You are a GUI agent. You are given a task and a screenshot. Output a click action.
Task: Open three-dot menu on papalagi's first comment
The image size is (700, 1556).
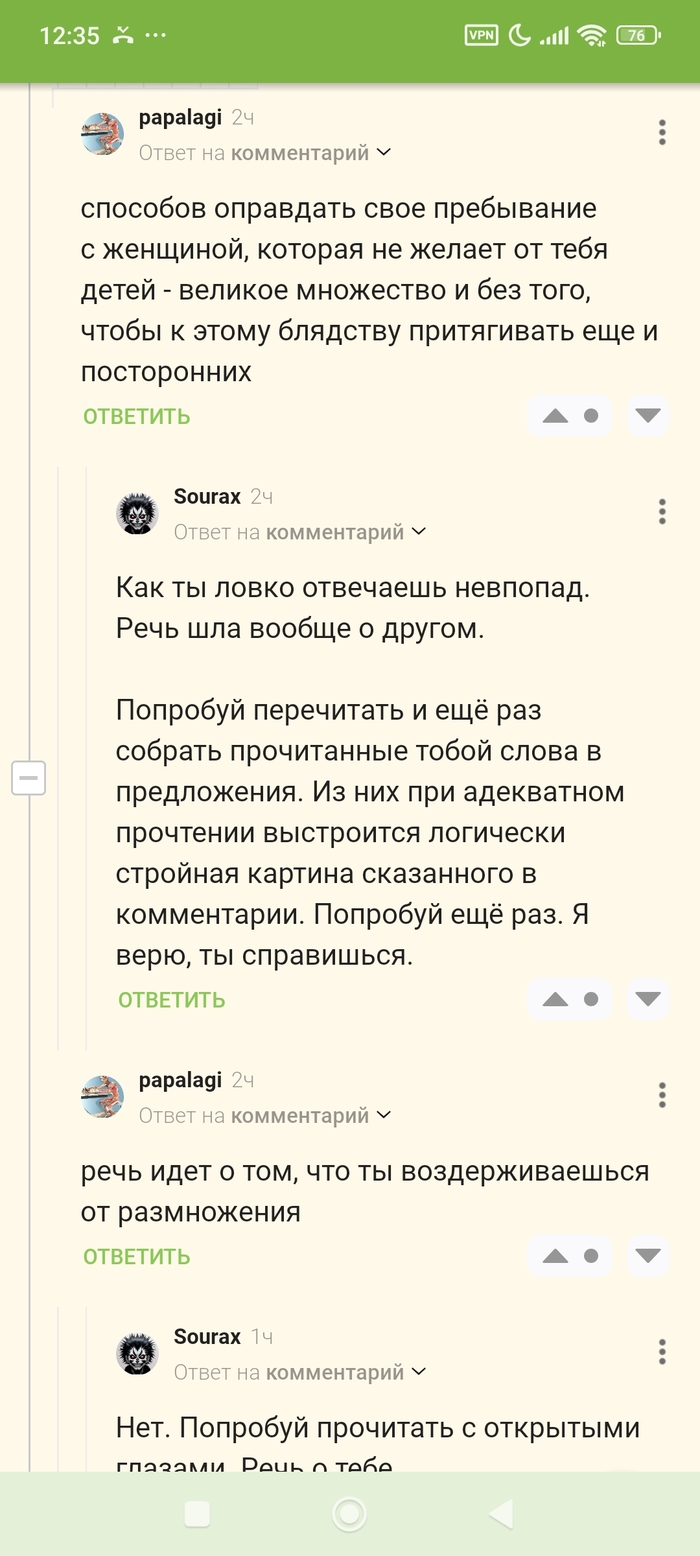click(x=662, y=133)
